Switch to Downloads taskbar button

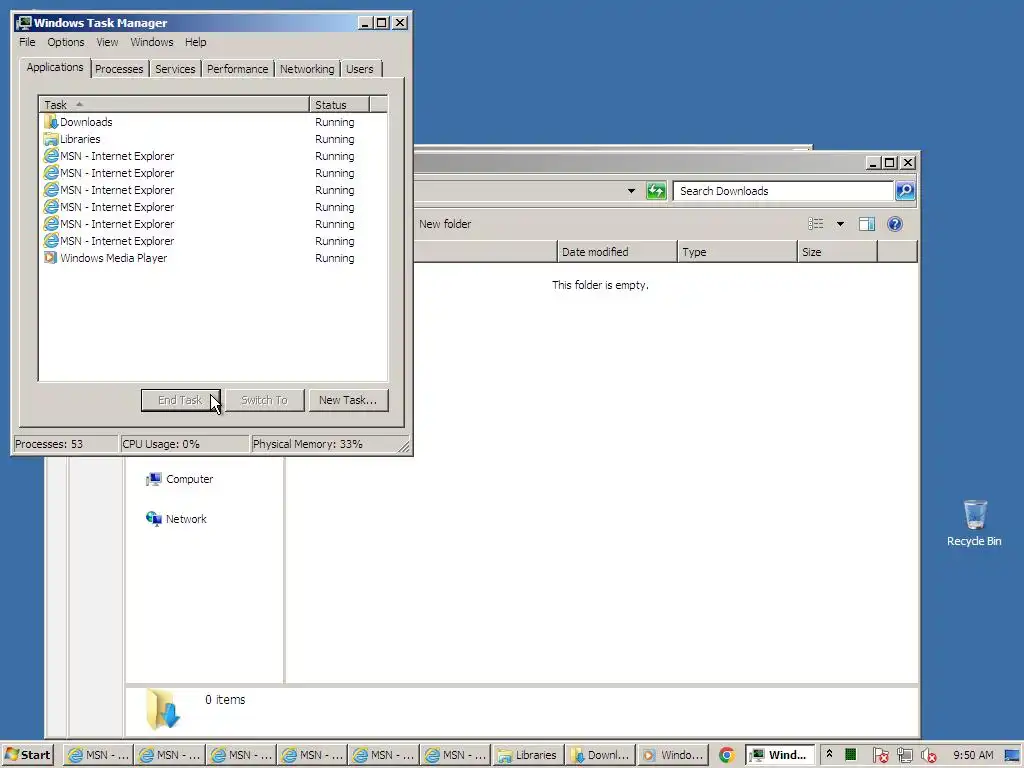tap(600, 755)
